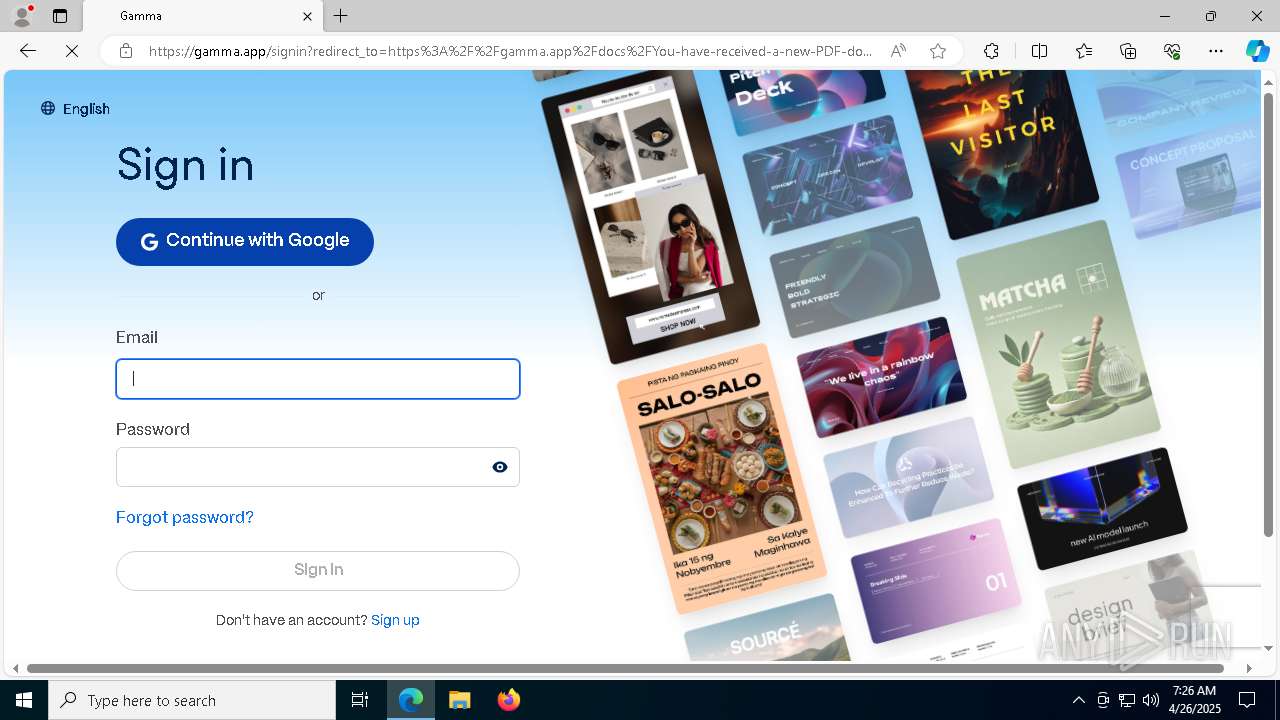1280x720 pixels.
Task: Click the scroll down arrow
Action: click(x=1269, y=648)
